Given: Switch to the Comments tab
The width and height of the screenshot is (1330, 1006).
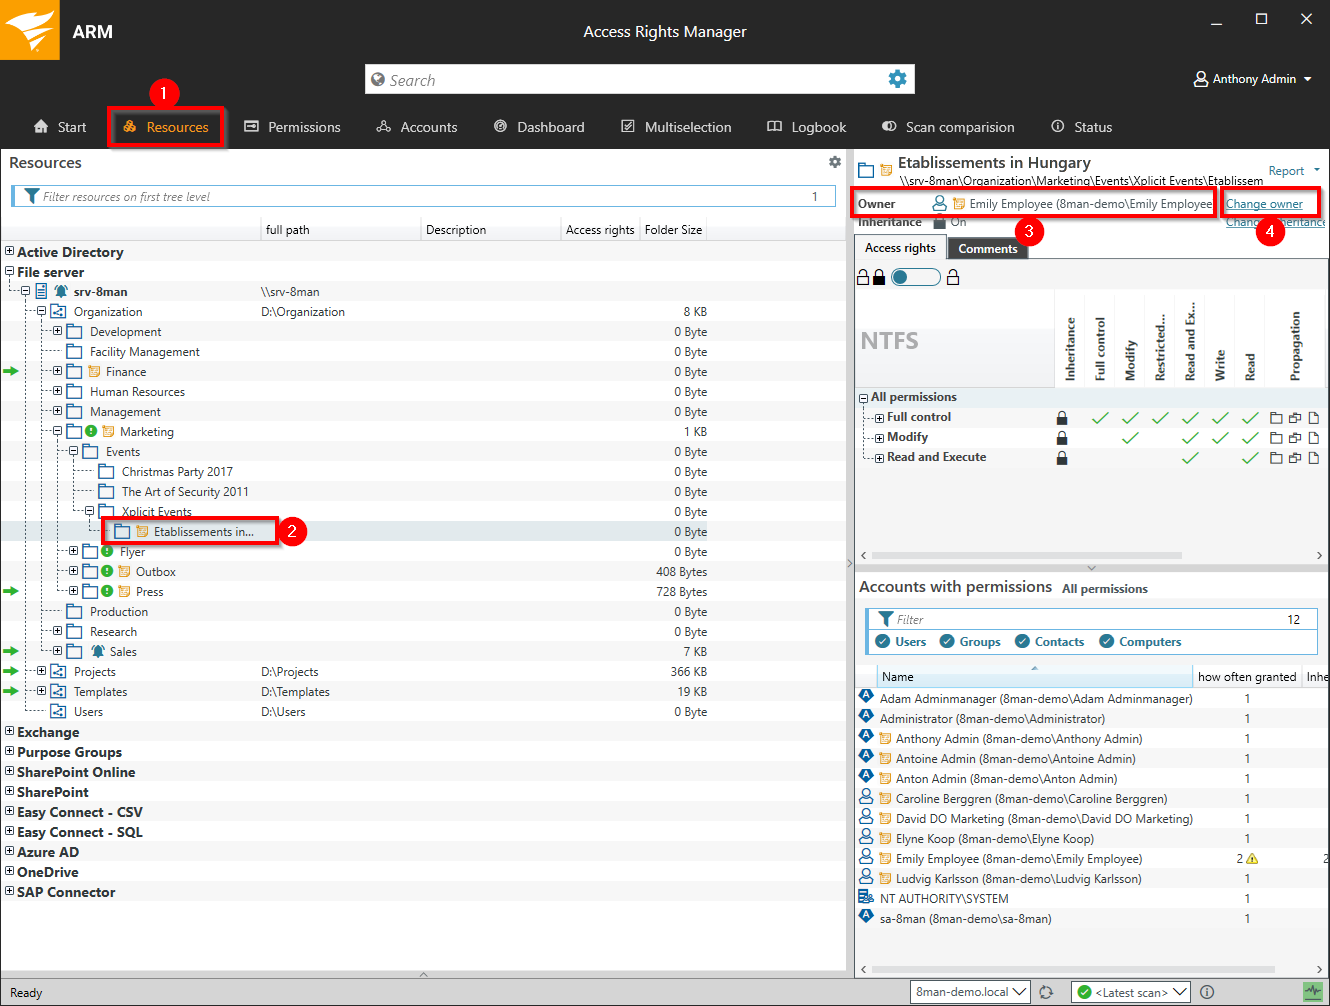Looking at the screenshot, I should click(x=987, y=249).
